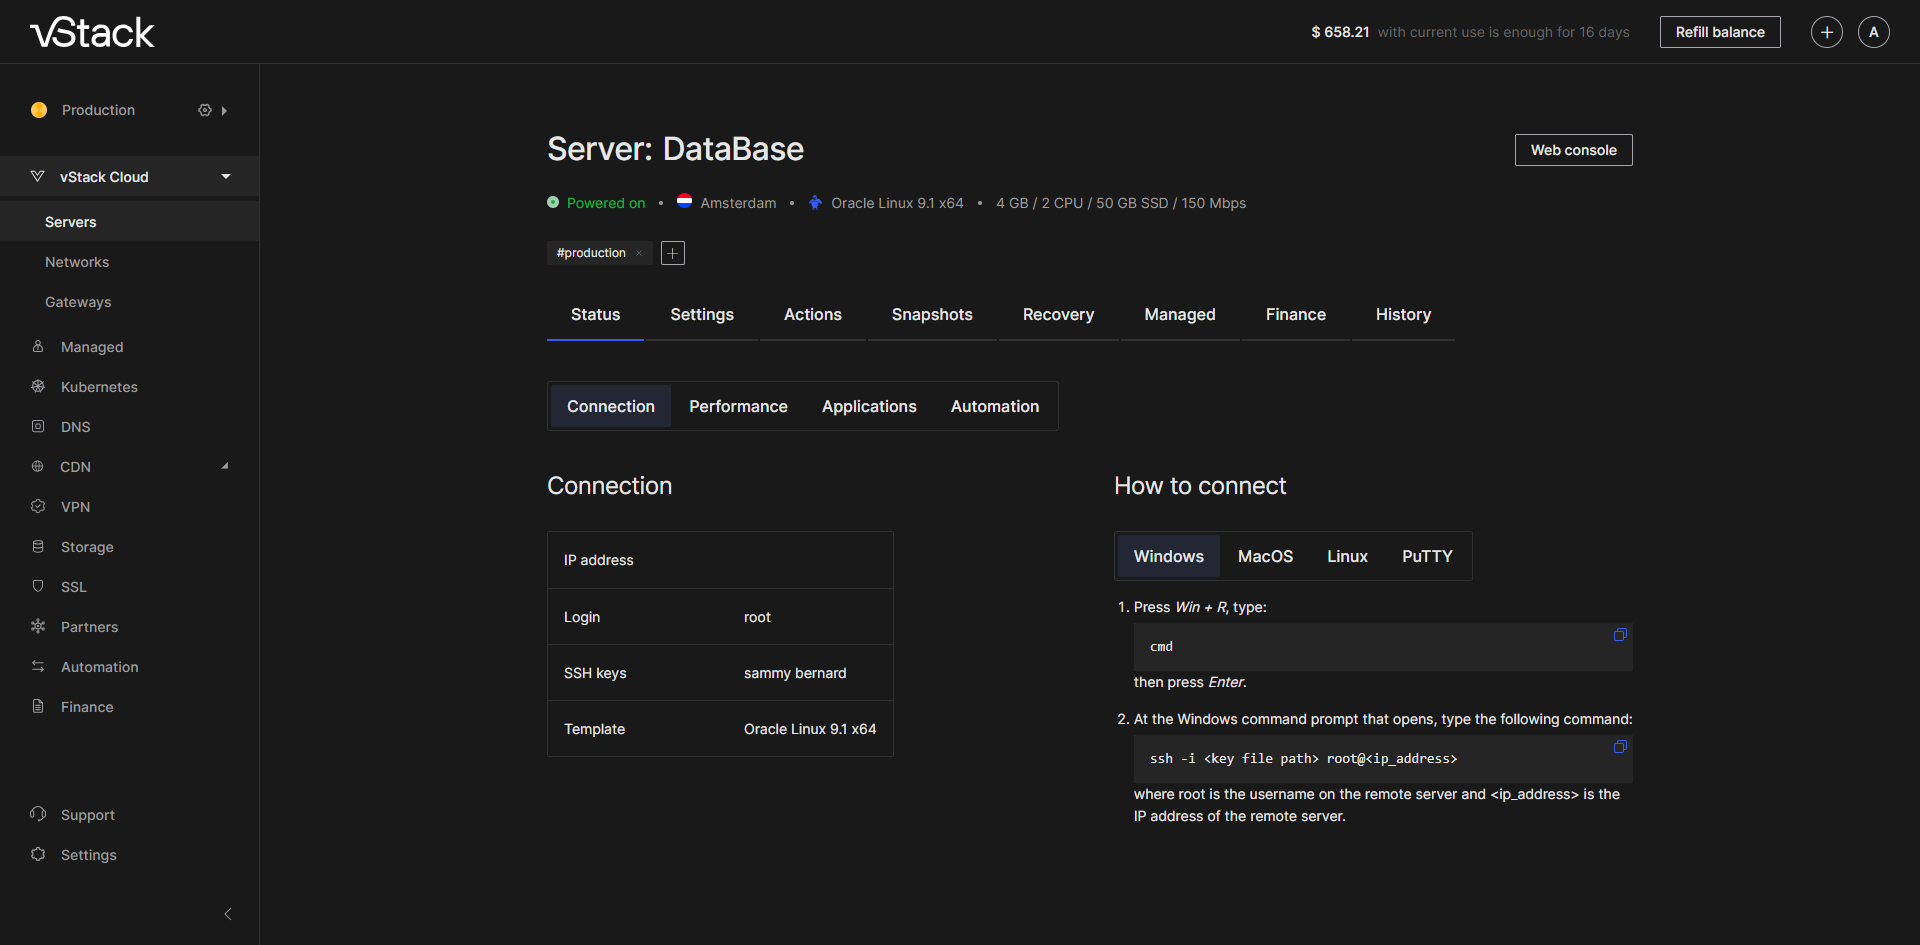Click the plus create button in header
The height and width of the screenshot is (945, 1920).
point(1827,32)
